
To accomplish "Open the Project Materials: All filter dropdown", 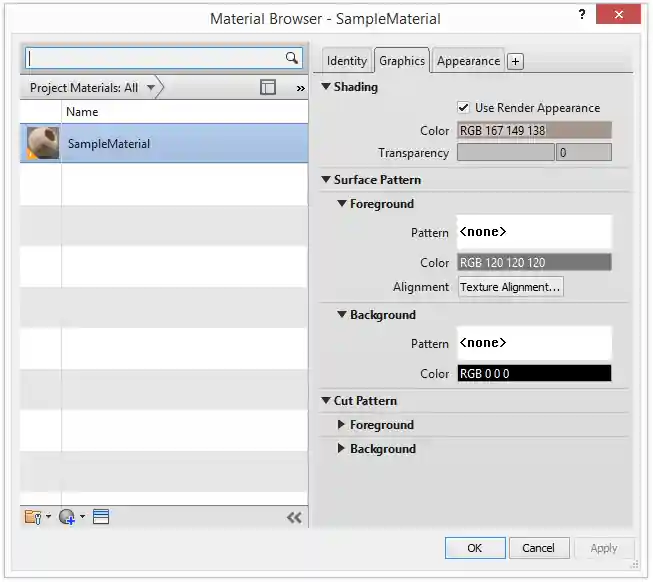I will (x=151, y=88).
